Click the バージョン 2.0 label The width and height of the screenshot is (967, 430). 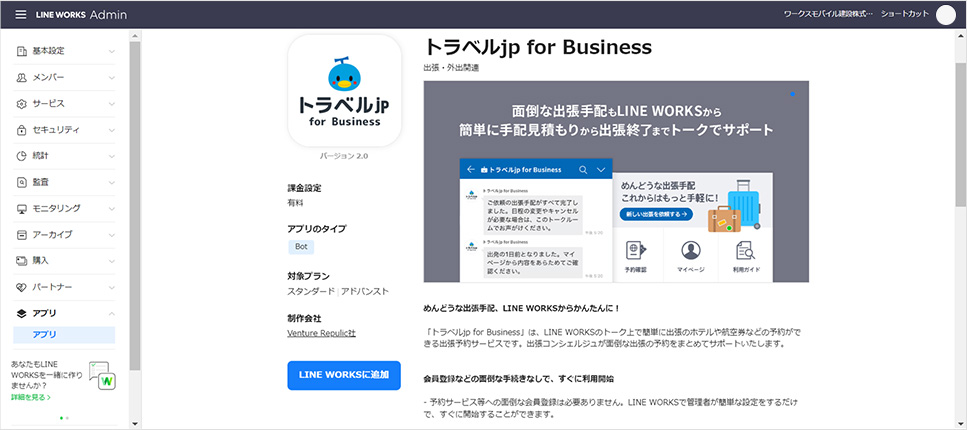[x=344, y=156]
